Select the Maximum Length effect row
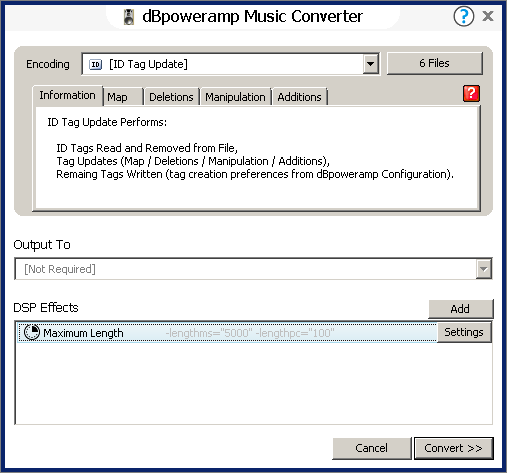Viewport: 507px width, 473px height. click(227, 332)
